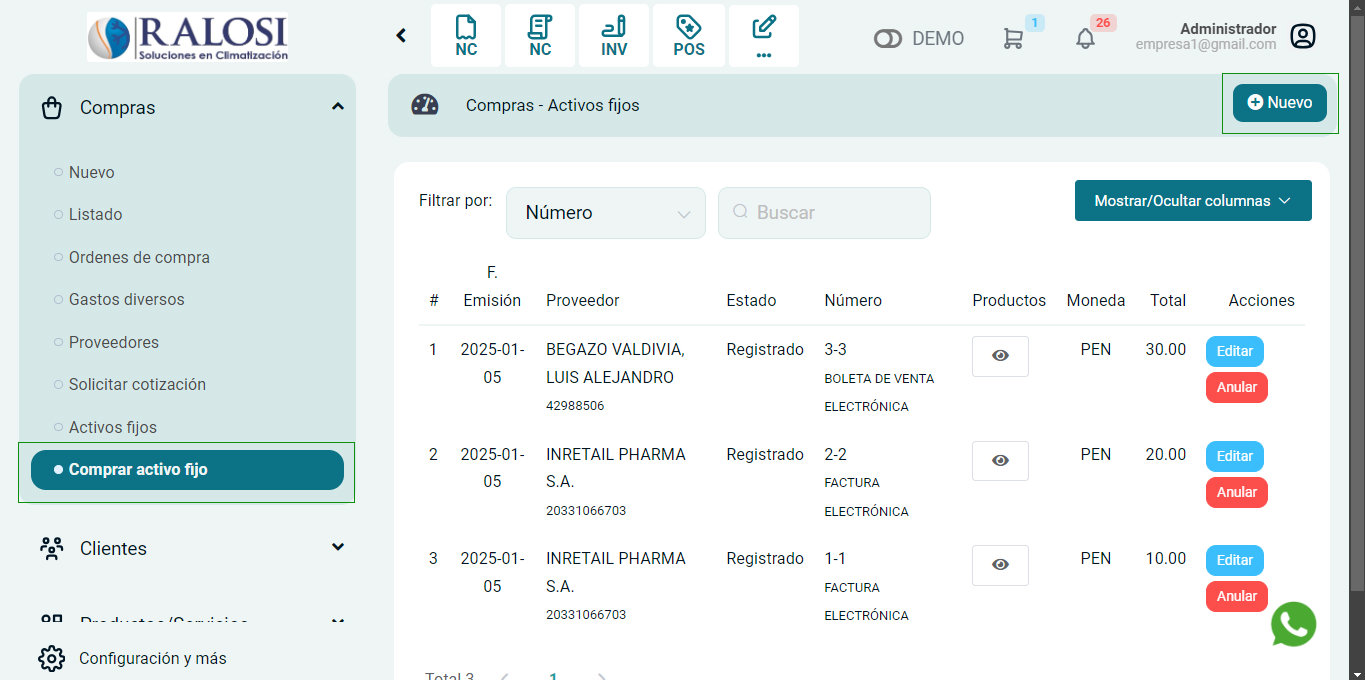
Task: Click the dashboard gauge icon
Action: [x=425, y=105]
